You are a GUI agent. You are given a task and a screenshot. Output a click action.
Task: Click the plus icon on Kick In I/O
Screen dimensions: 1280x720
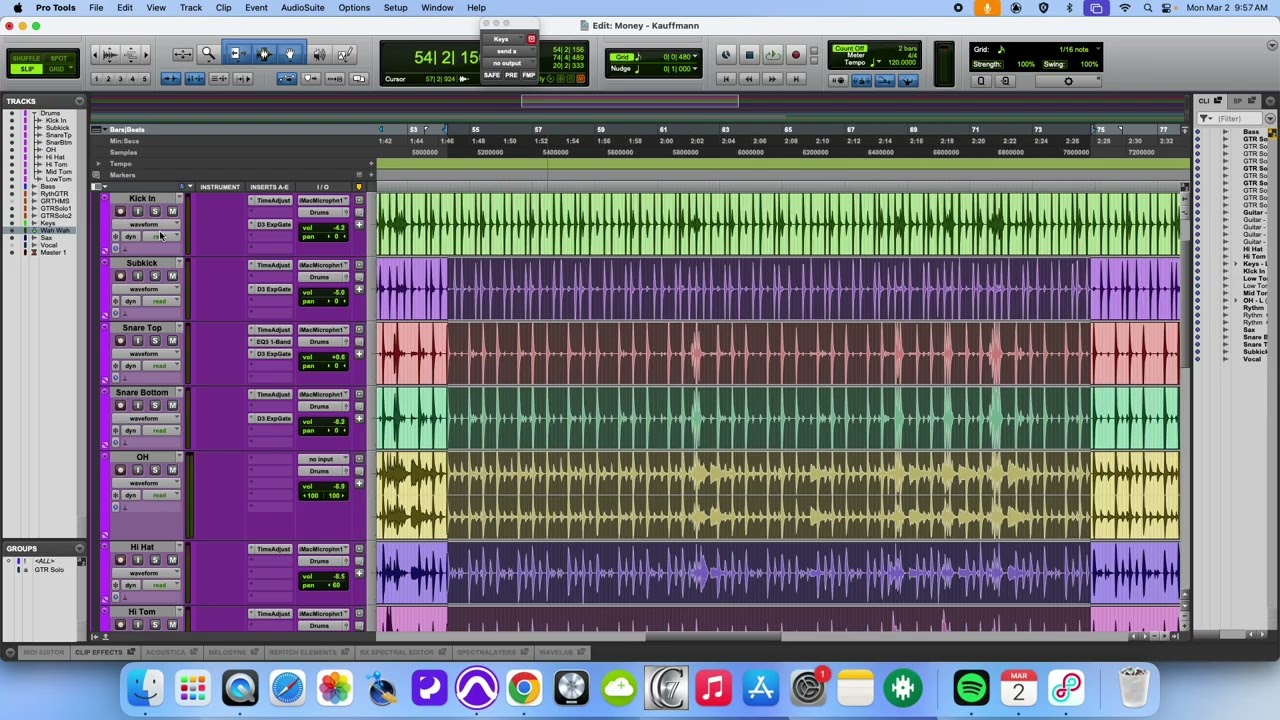[x=359, y=225]
